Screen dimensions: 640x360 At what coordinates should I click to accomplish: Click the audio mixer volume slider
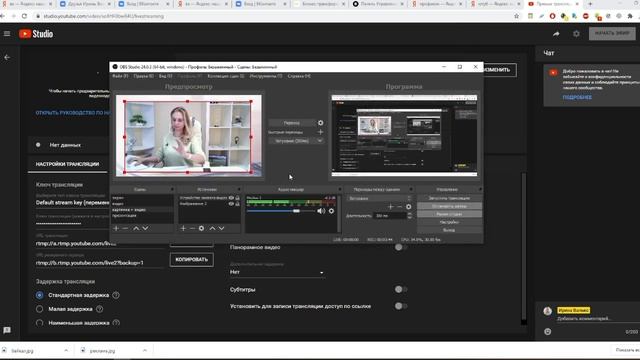(281, 211)
